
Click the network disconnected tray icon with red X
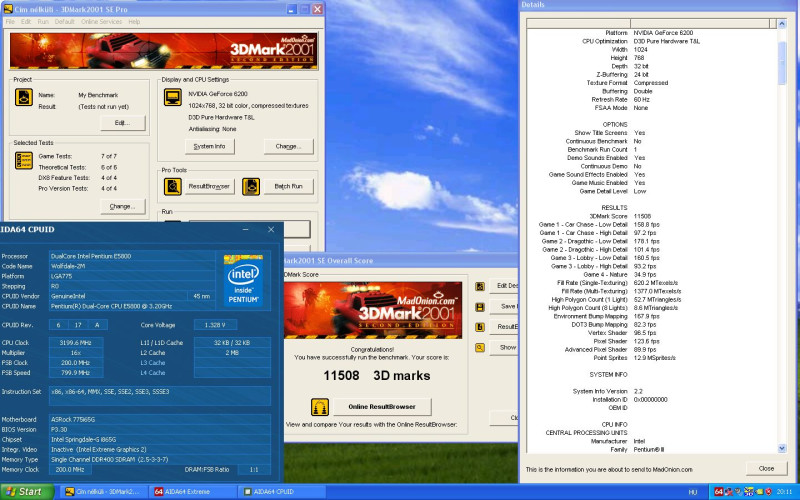click(729, 491)
